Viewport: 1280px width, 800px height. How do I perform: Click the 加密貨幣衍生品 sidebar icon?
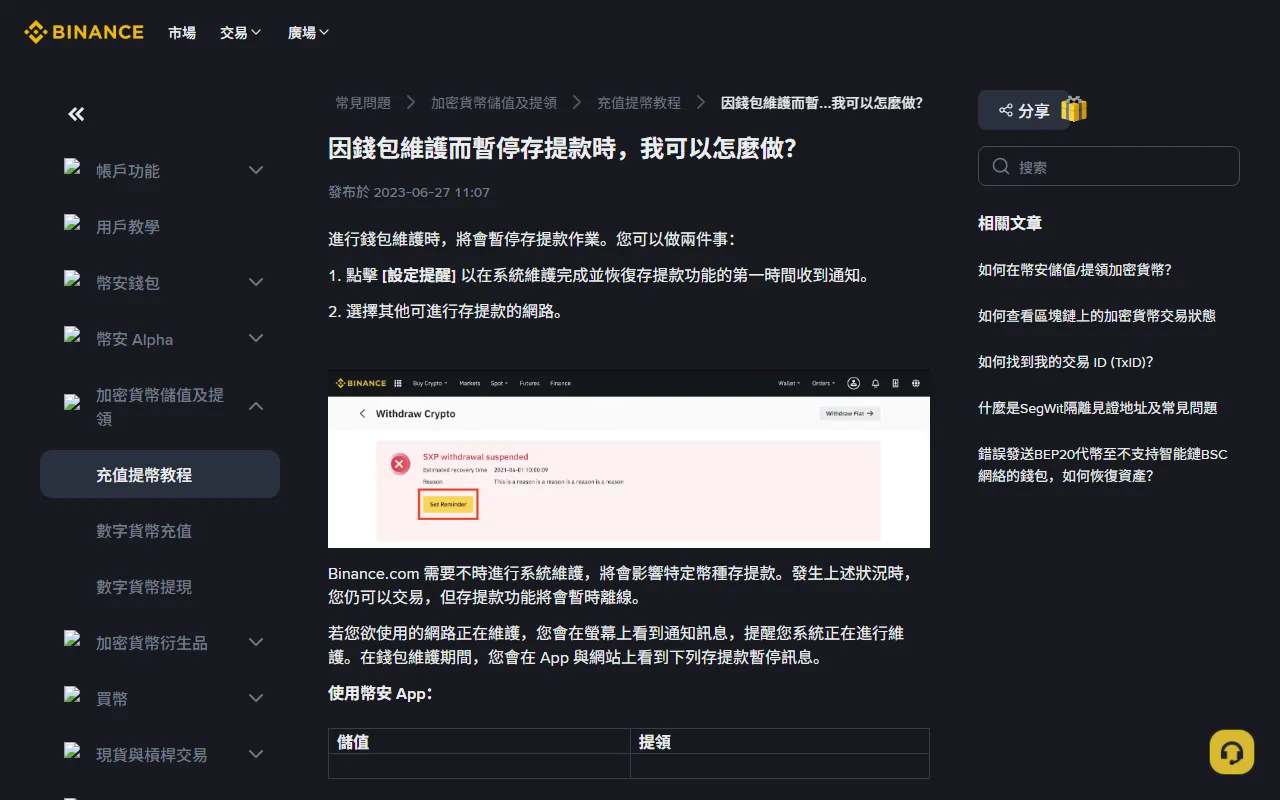click(x=72, y=639)
